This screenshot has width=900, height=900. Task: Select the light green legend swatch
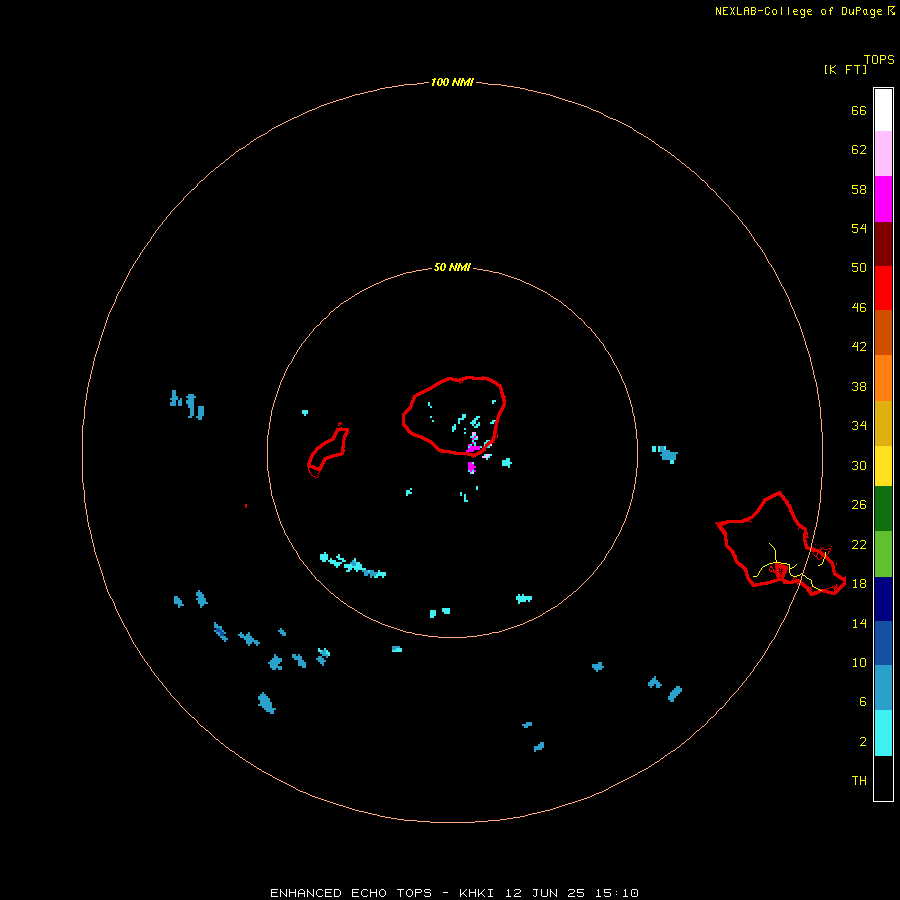pyautogui.click(x=883, y=554)
